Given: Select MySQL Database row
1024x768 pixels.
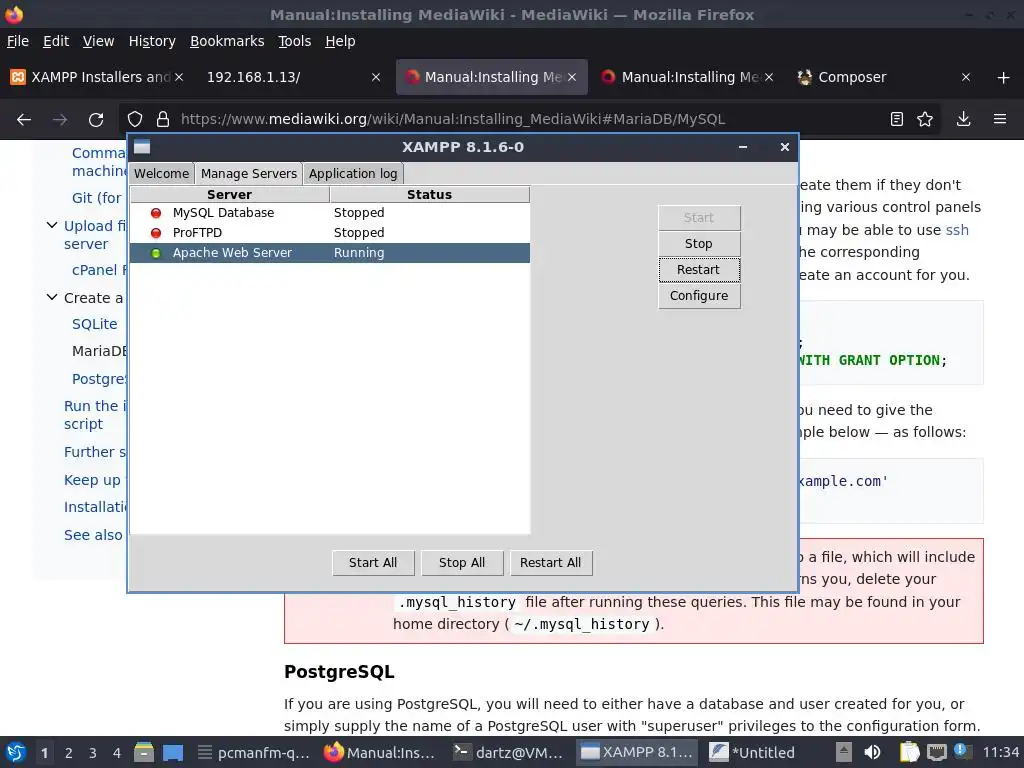Looking at the screenshot, I should pyautogui.click(x=330, y=213).
